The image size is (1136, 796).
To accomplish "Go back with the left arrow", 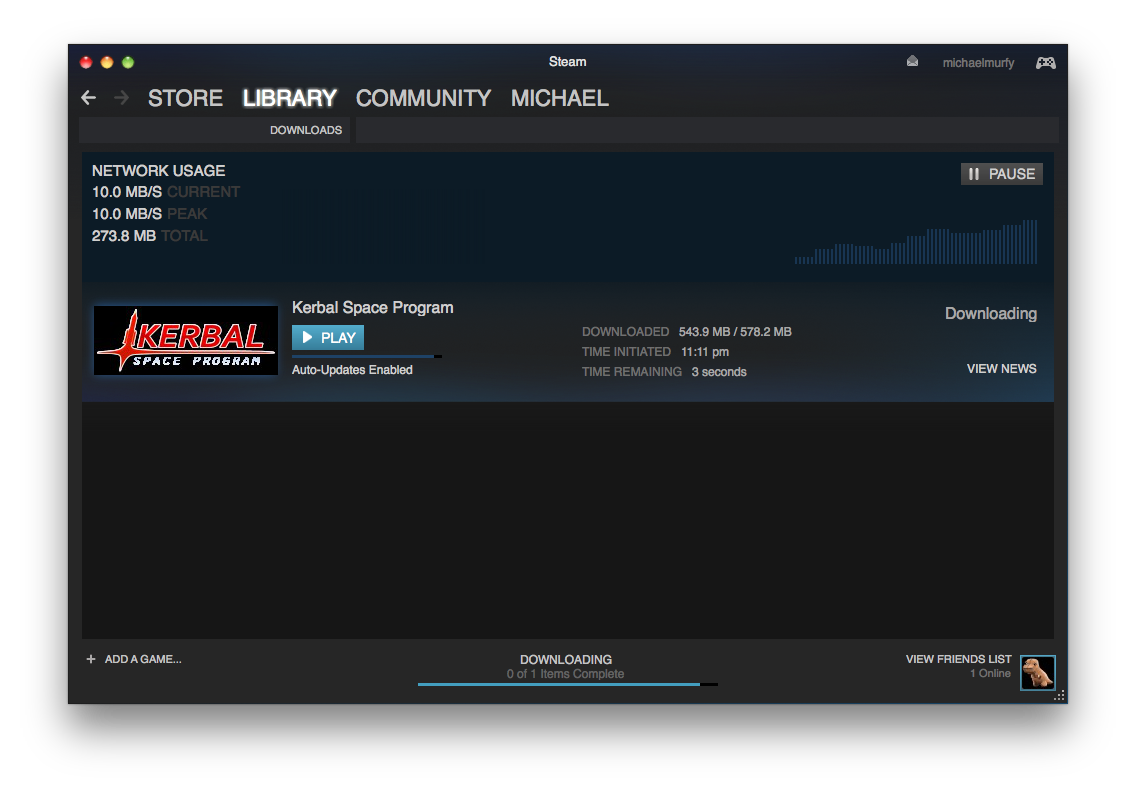I will tap(88, 98).
